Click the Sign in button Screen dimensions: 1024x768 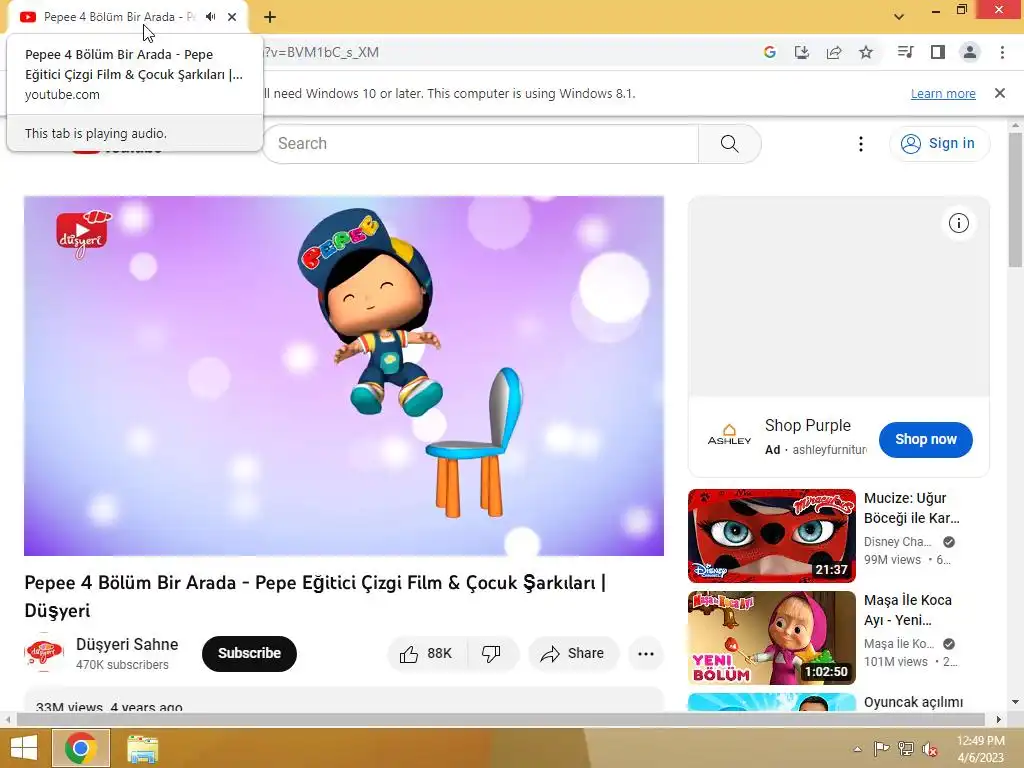(938, 143)
